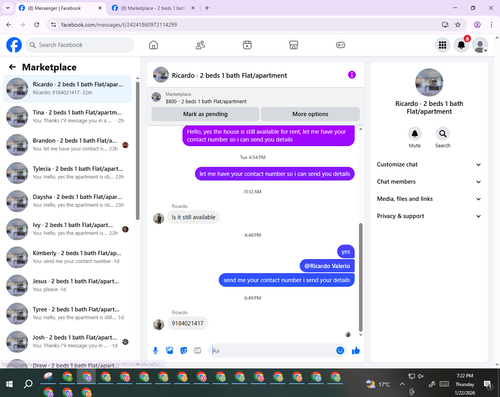
Task: Select the Ricardo conversation in list
Action: pyautogui.click(x=67, y=88)
